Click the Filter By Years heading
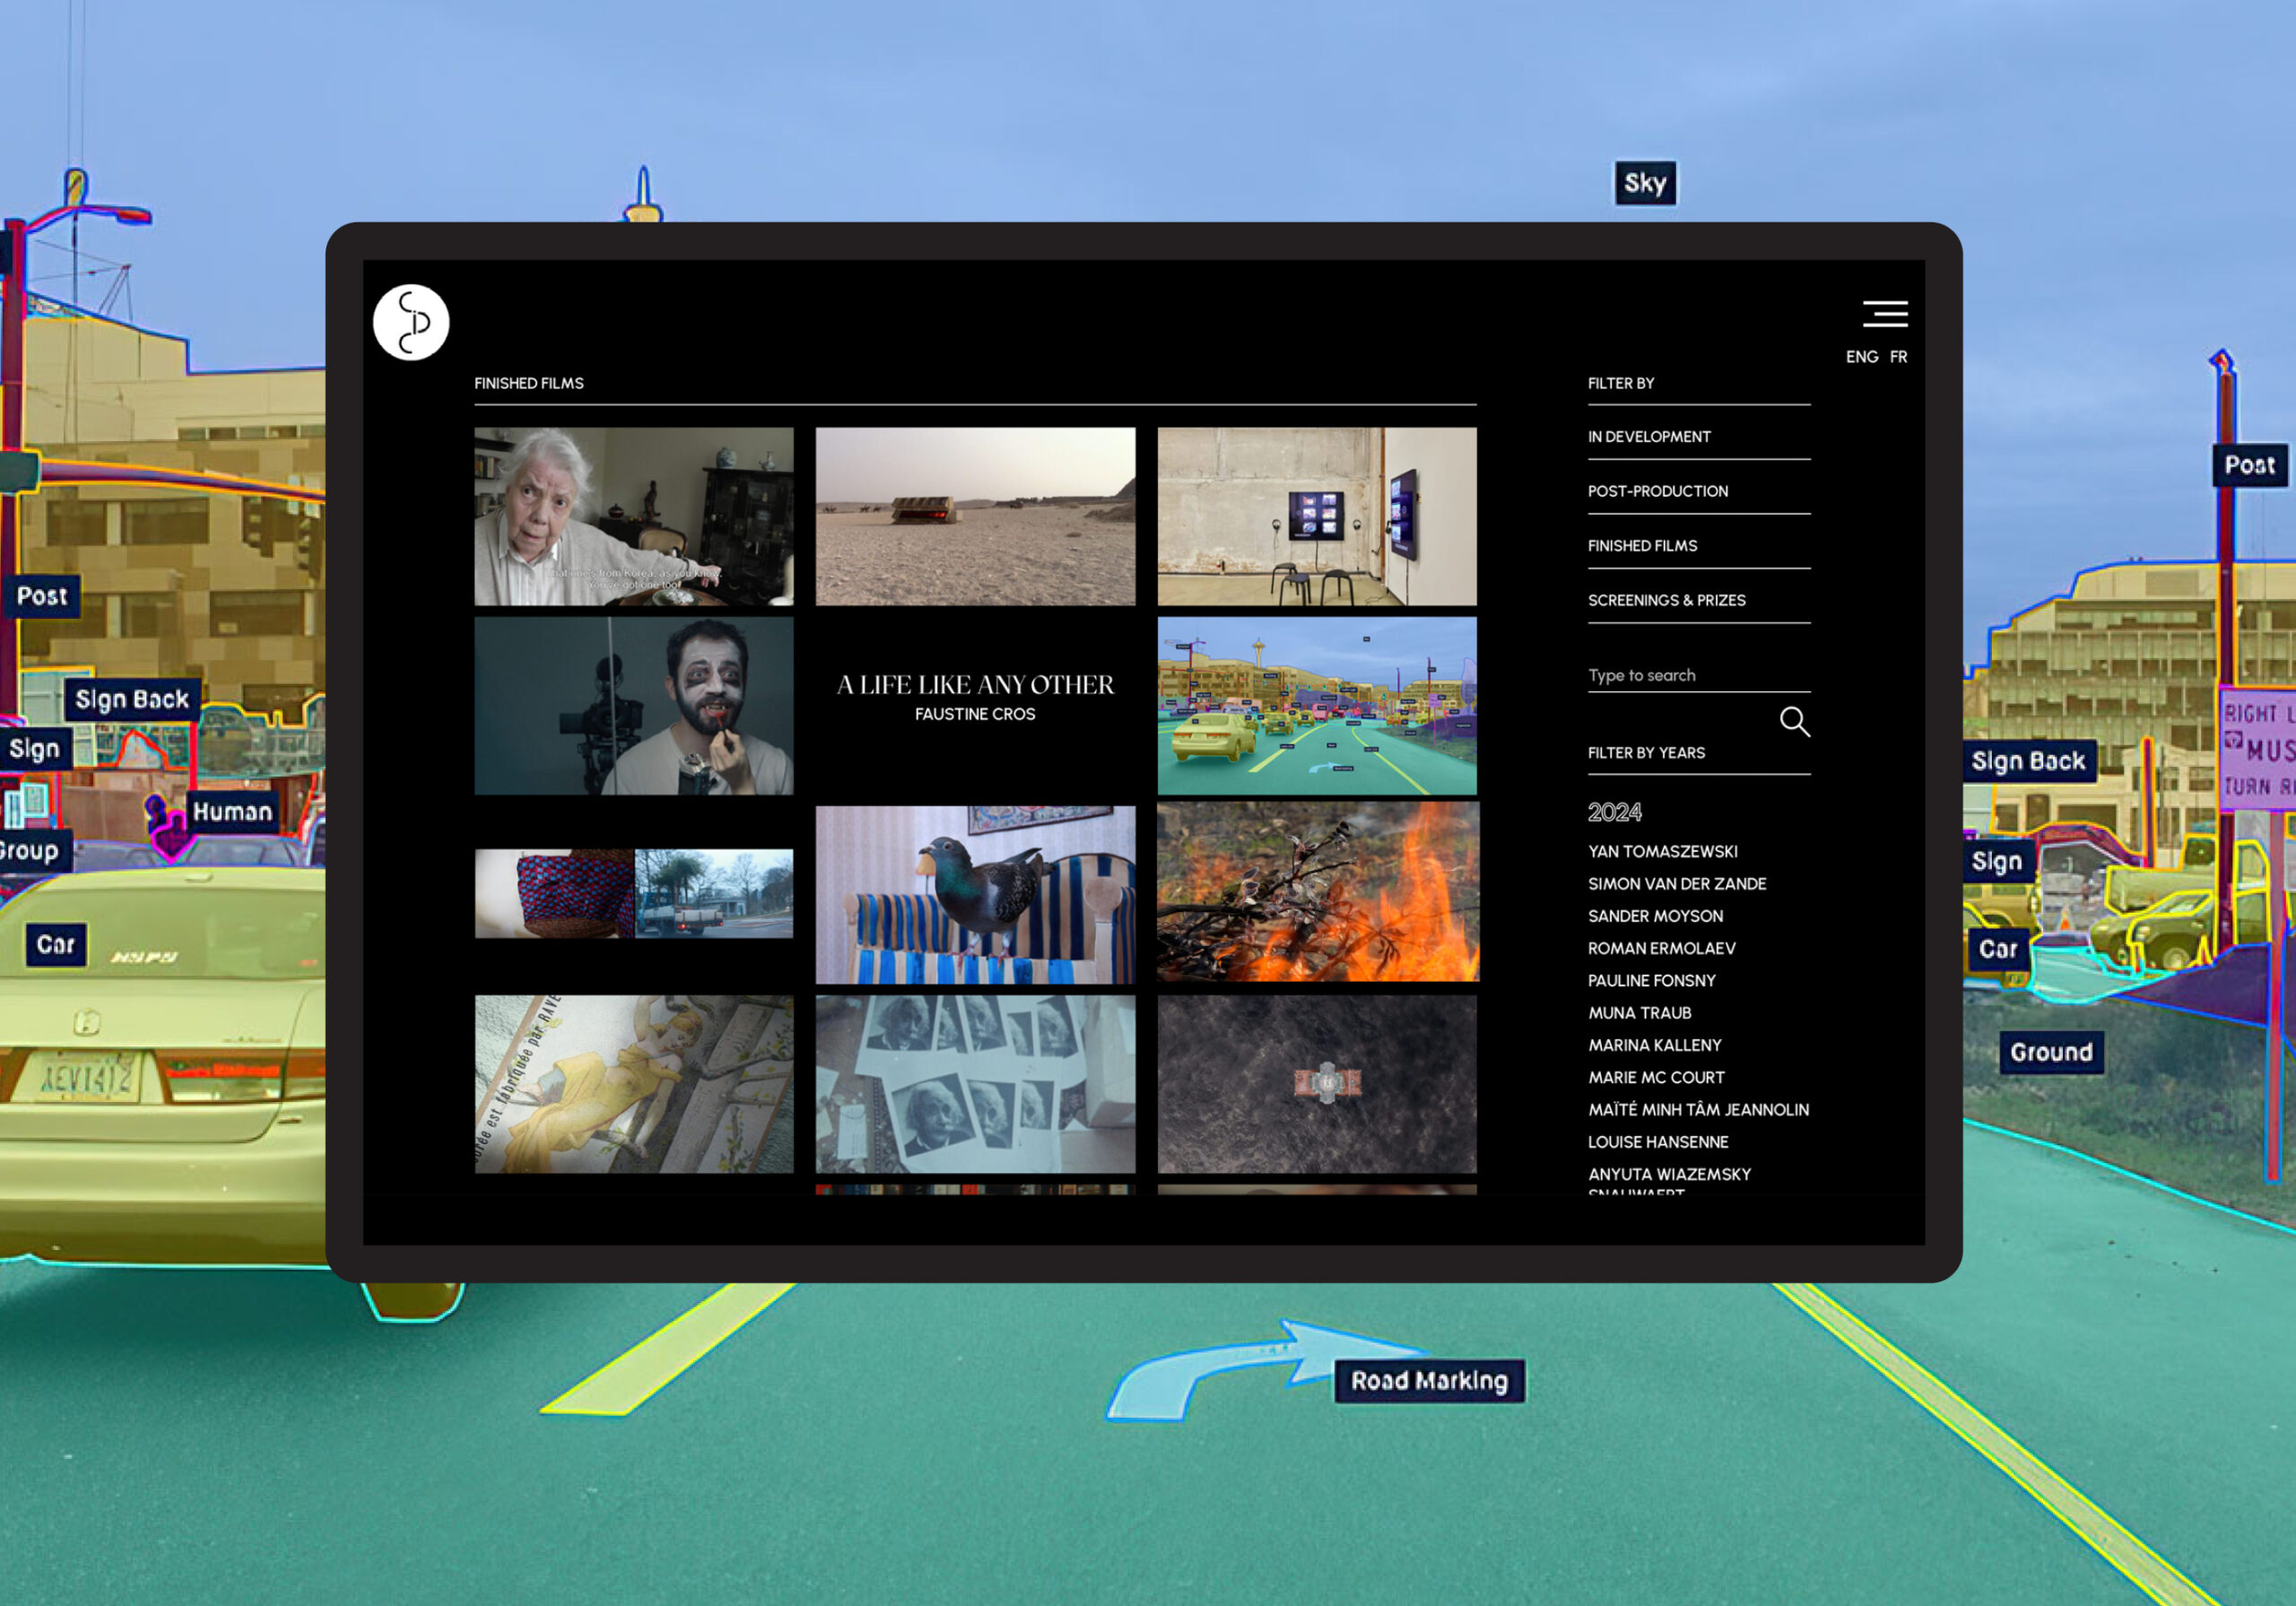Screen dimensions: 2296x1606 pyautogui.click(x=1646, y=753)
